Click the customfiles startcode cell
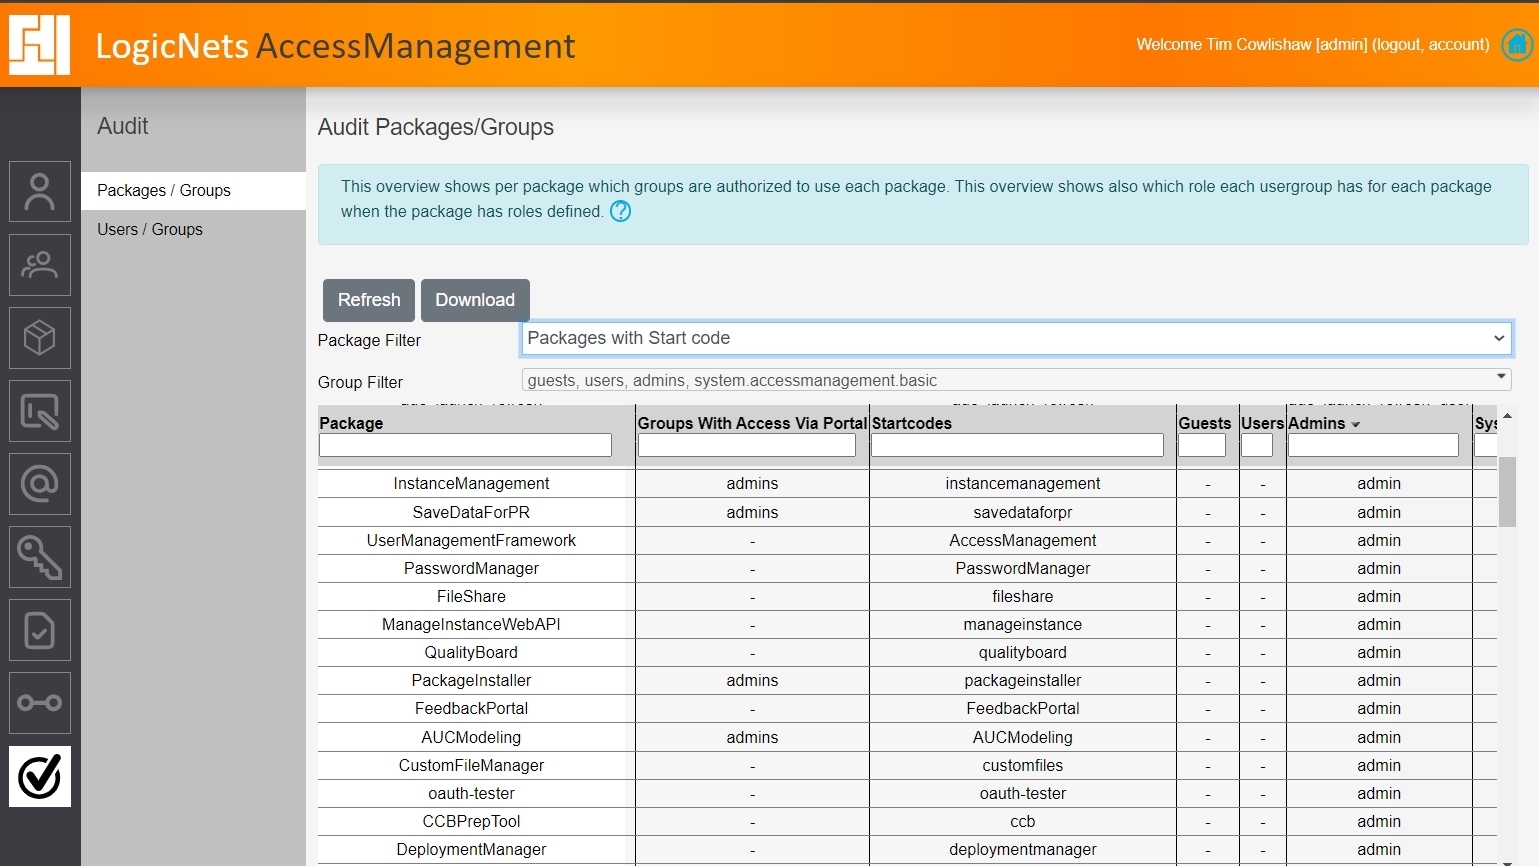 click(x=1022, y=765)
